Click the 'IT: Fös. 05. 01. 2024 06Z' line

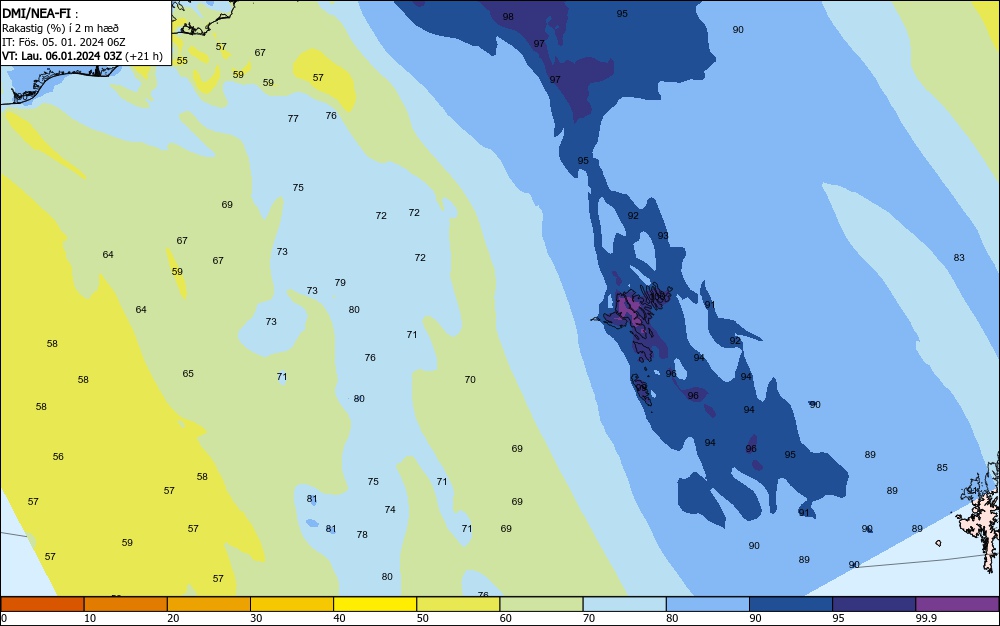pyautogui.click(x=63, y=42)
